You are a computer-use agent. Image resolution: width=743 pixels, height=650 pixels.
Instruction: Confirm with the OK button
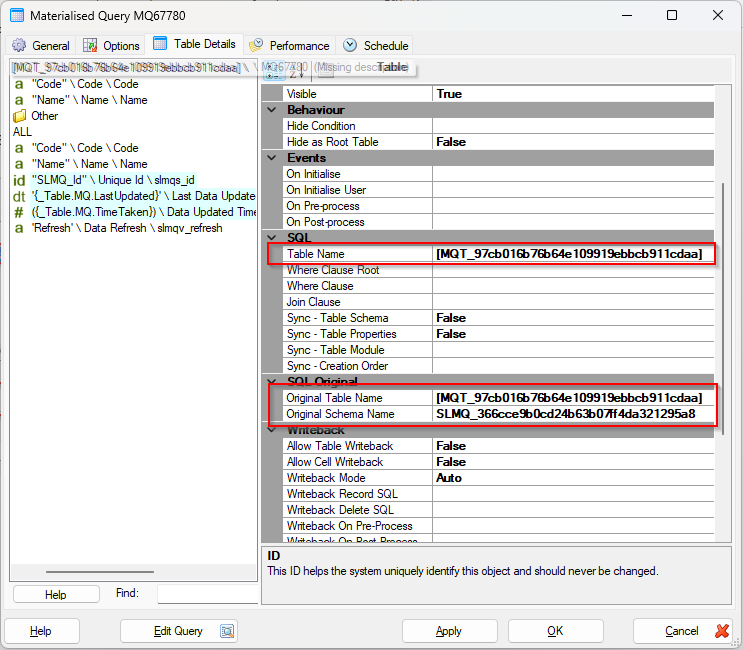click(x=555, y=631)
